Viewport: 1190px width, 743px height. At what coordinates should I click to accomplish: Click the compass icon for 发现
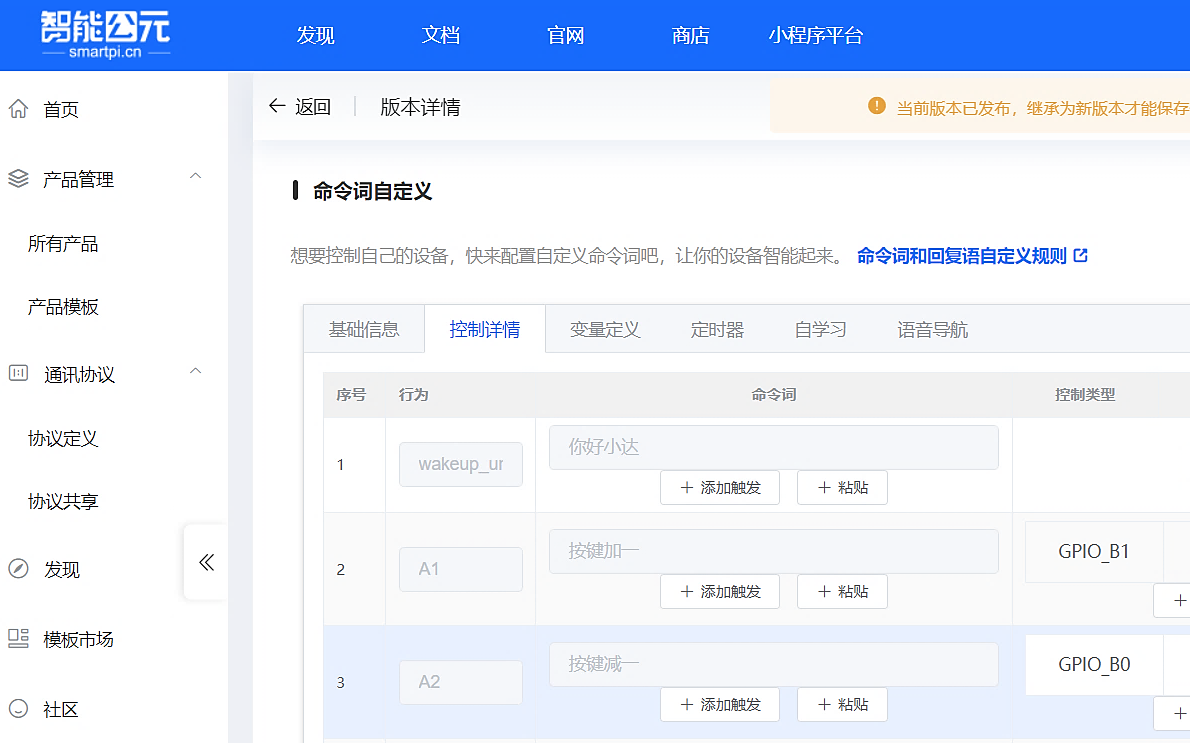point(18,569)
